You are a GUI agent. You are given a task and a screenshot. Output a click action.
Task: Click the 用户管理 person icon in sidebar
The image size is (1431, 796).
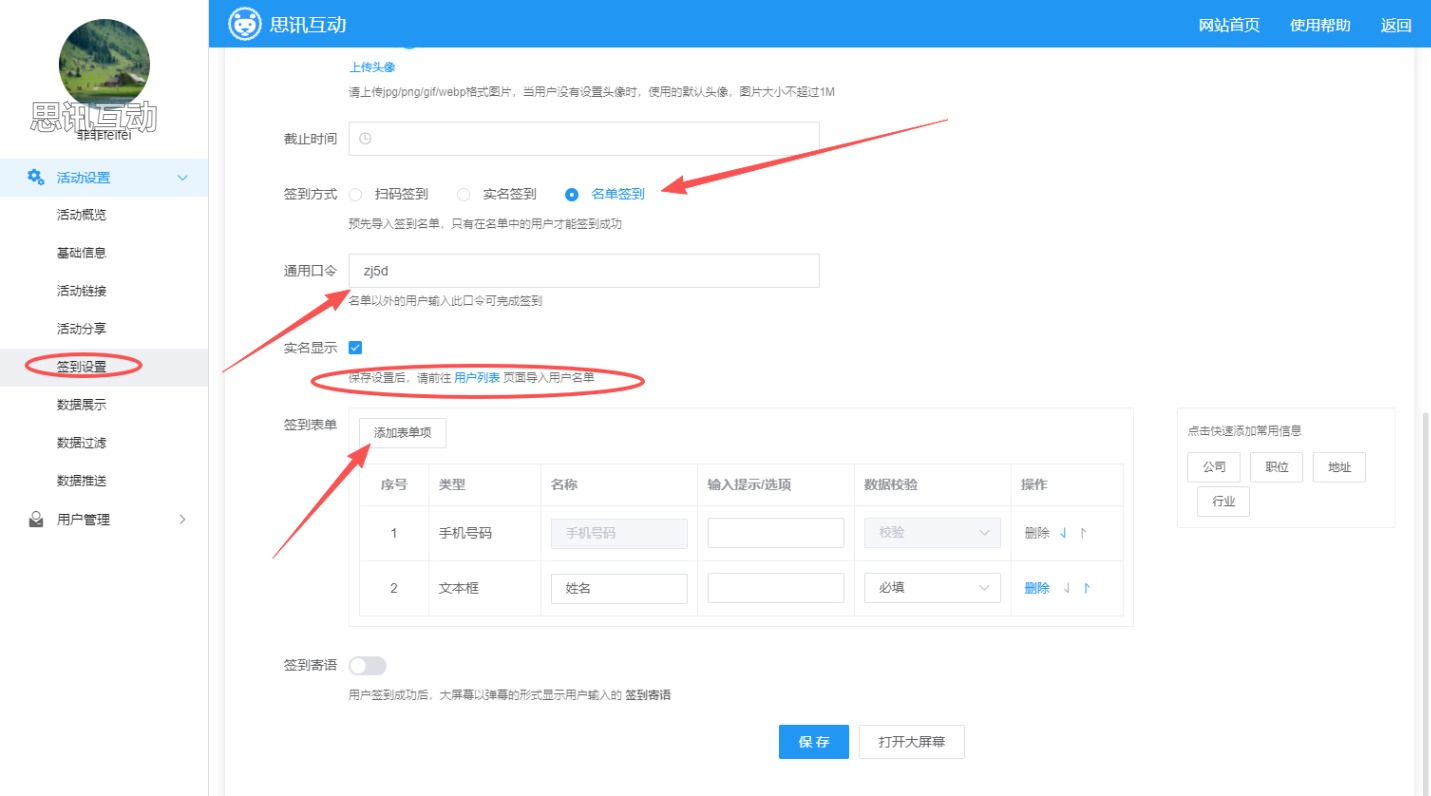(36, 519)
